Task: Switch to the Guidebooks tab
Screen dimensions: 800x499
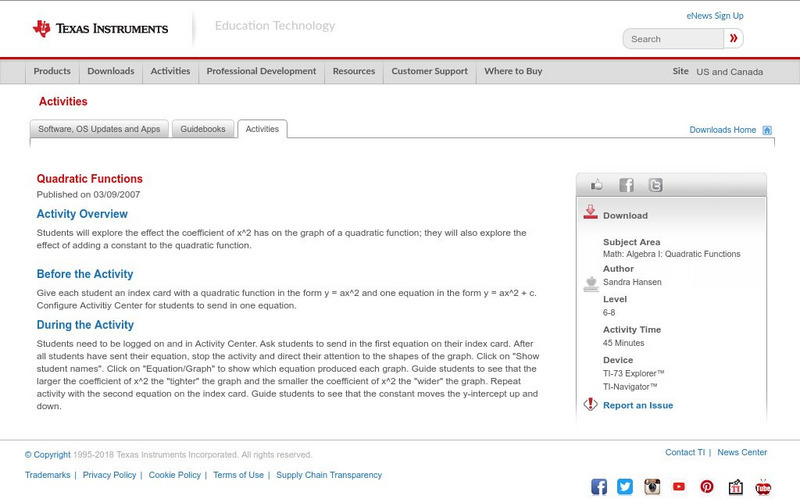Action: point(203,129)
